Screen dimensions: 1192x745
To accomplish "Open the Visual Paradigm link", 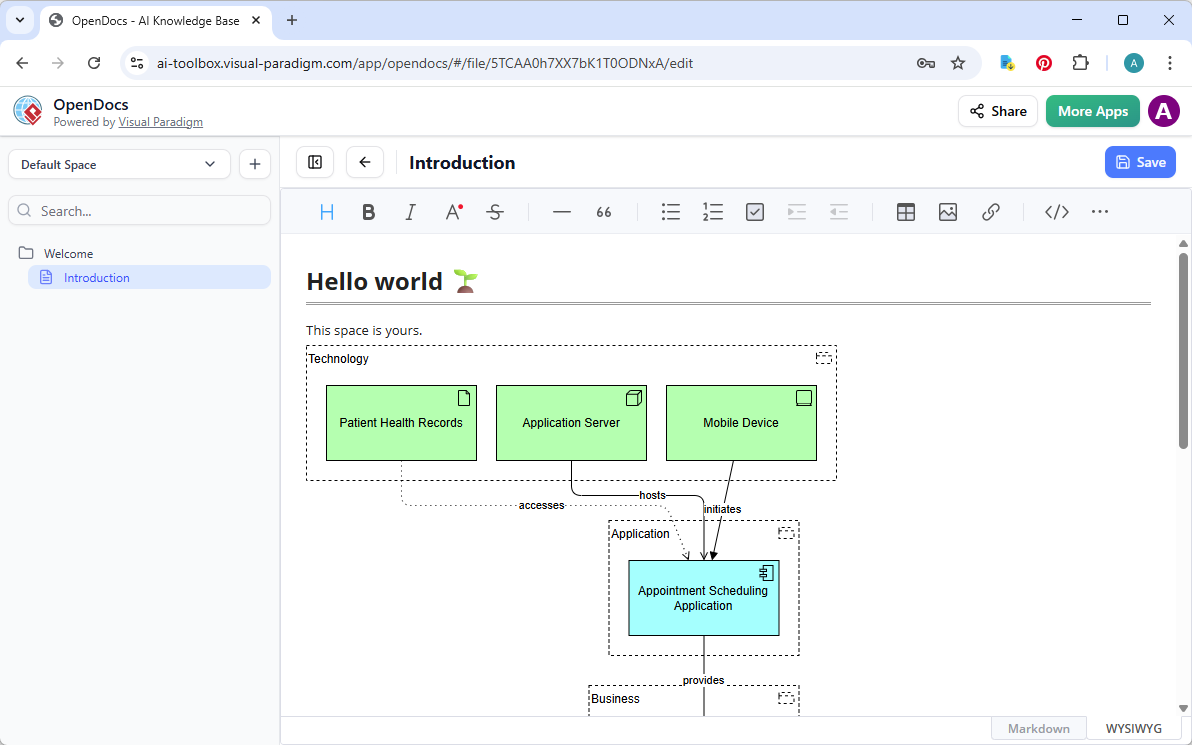I will point(160,122).
